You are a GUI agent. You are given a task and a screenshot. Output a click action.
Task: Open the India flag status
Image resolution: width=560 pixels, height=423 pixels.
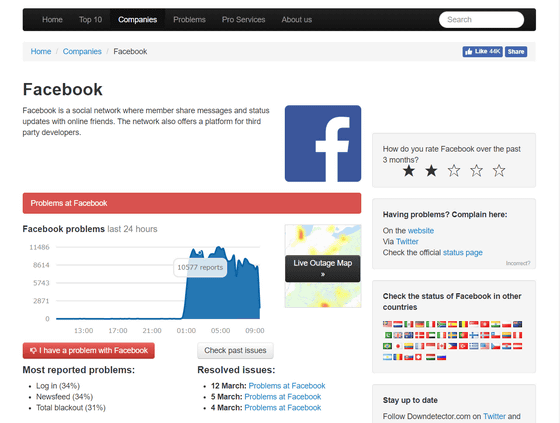tap(495, 324)
